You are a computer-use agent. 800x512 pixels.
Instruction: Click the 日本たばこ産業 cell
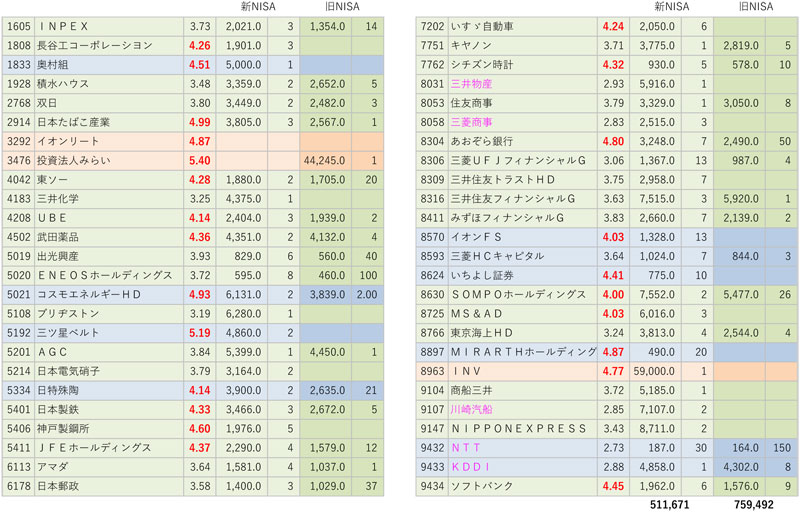point(109,122)
